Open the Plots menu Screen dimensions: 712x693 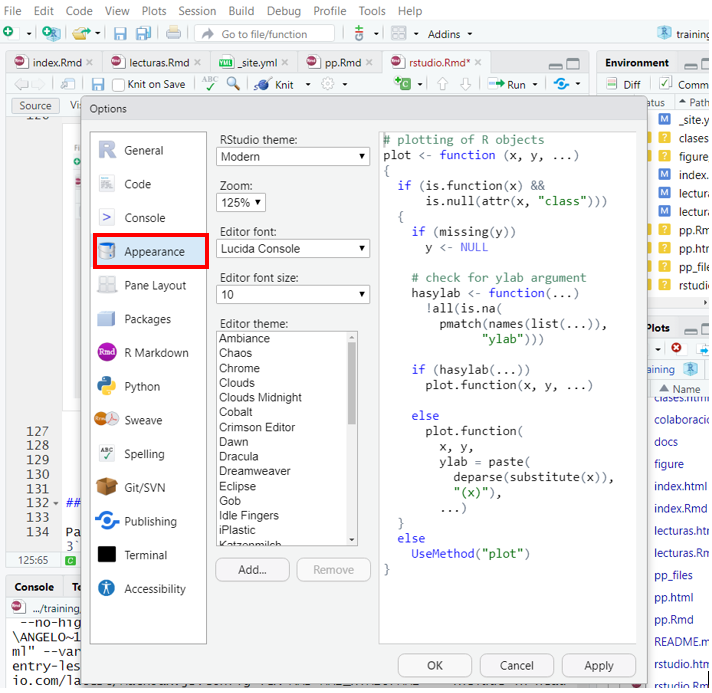click(154, 10)
